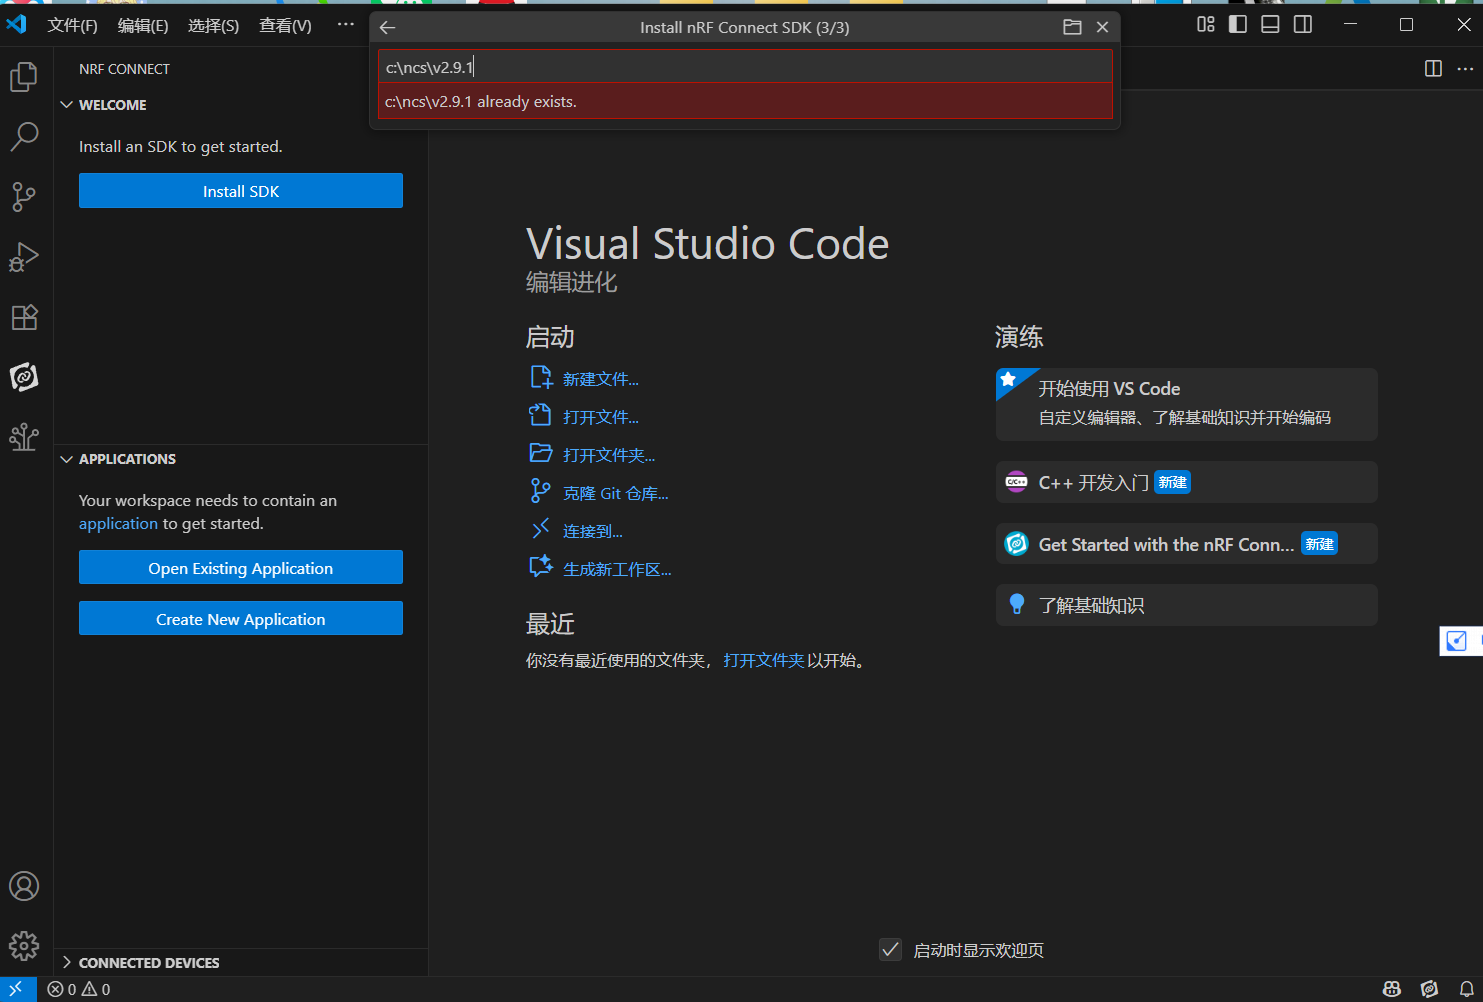Open the menu bar overflow ellipsis
1483x1002 pixels.
coord(345,25)
